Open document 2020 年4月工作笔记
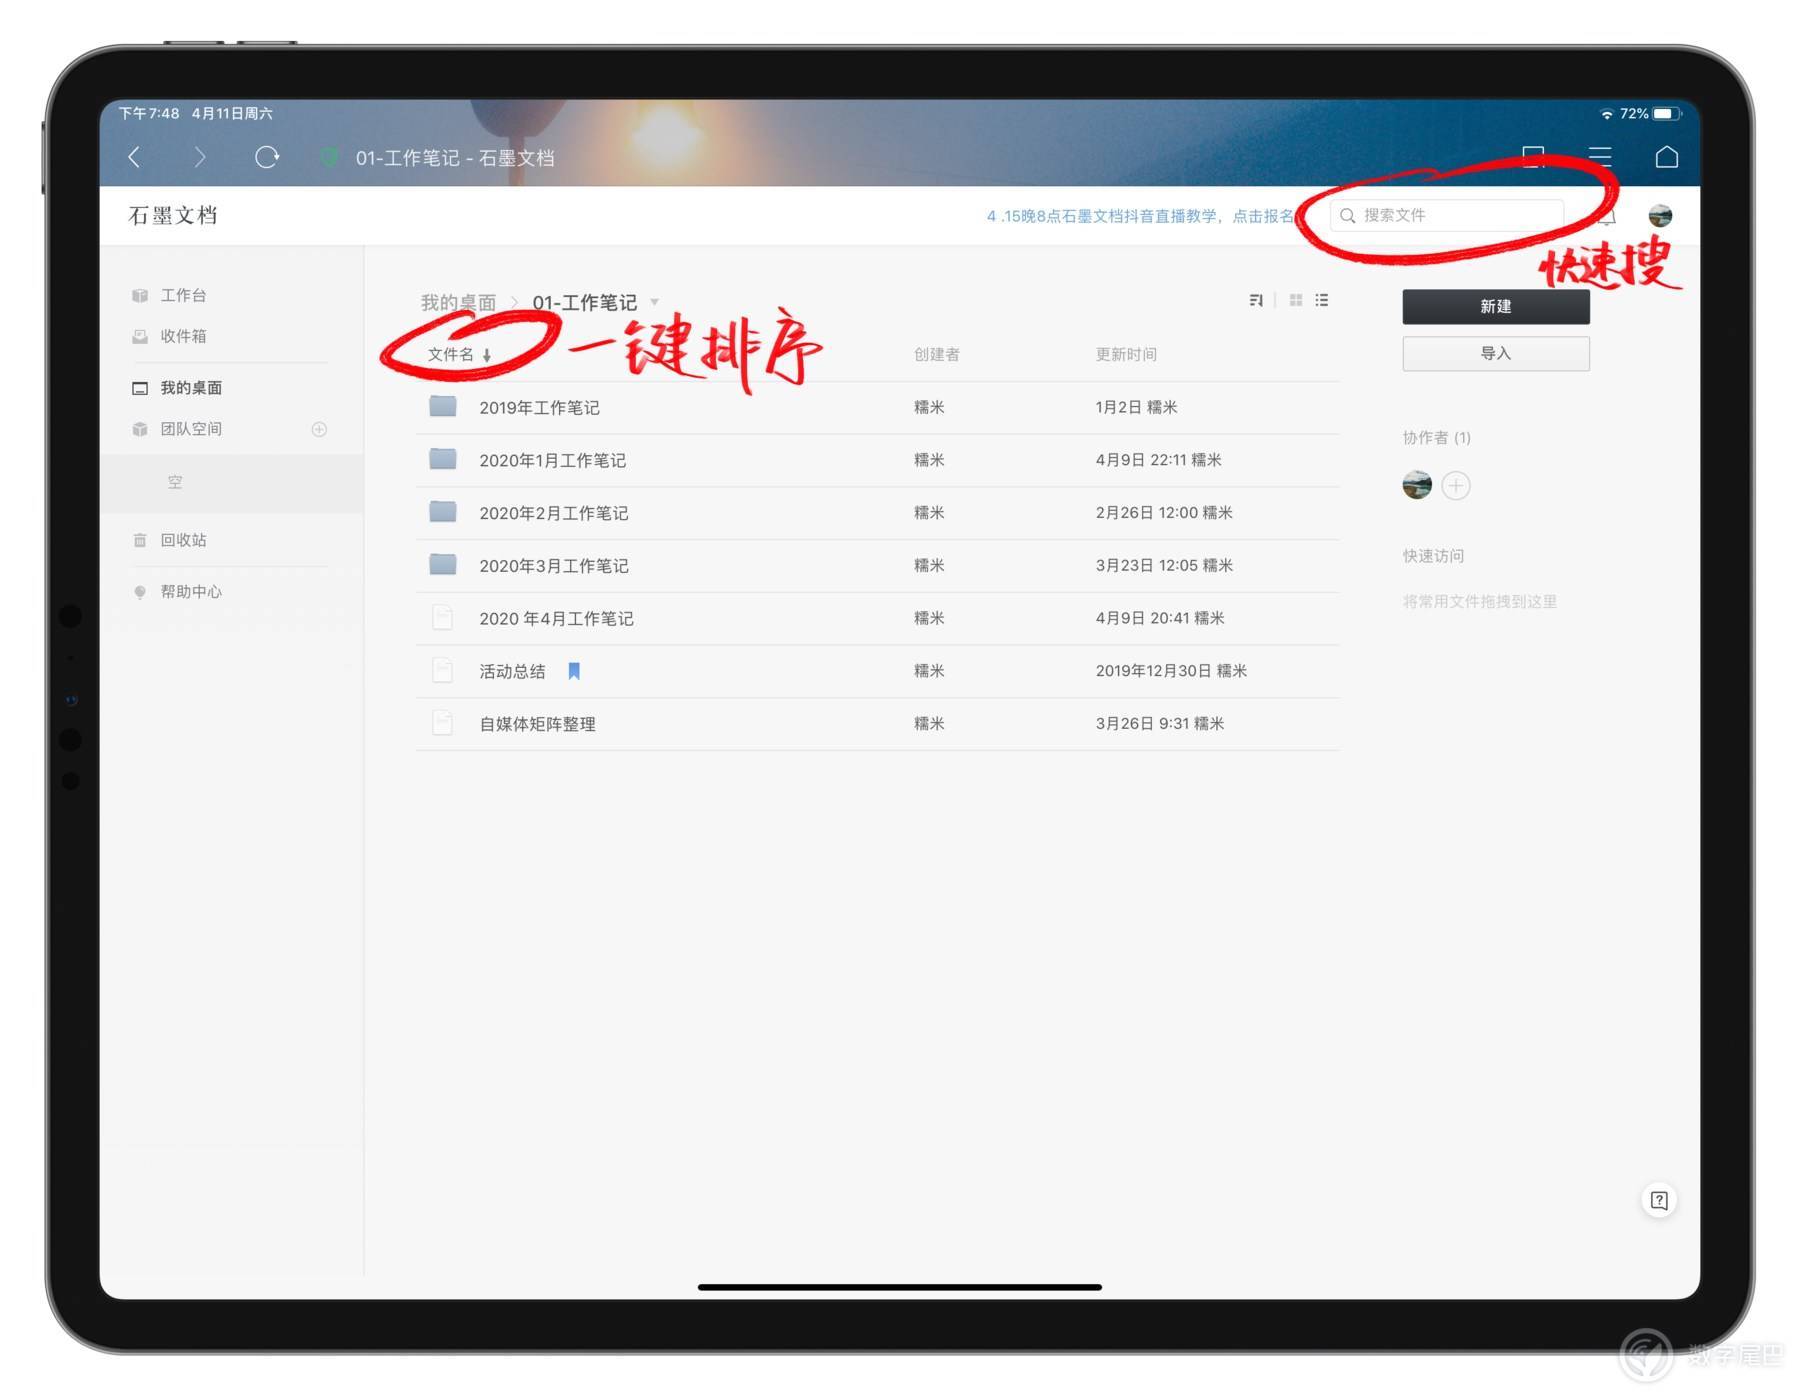Screen dimensions: 1800x1399 point(556,619)
